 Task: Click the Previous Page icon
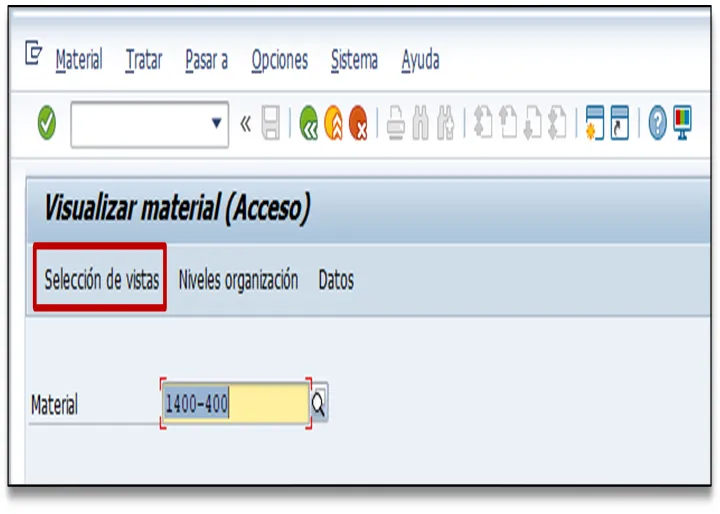[507, 123]
